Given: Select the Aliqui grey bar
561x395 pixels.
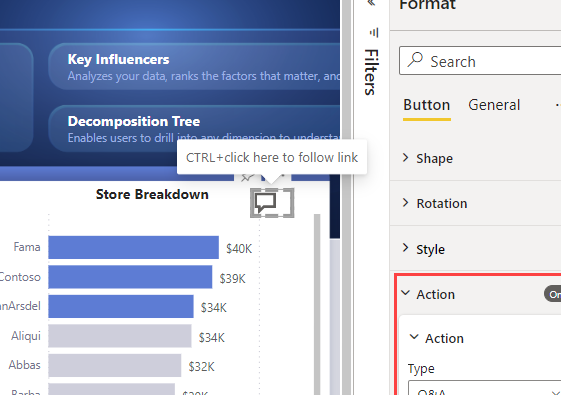Looking at the screenshot, I should click(x=120, y=336).
